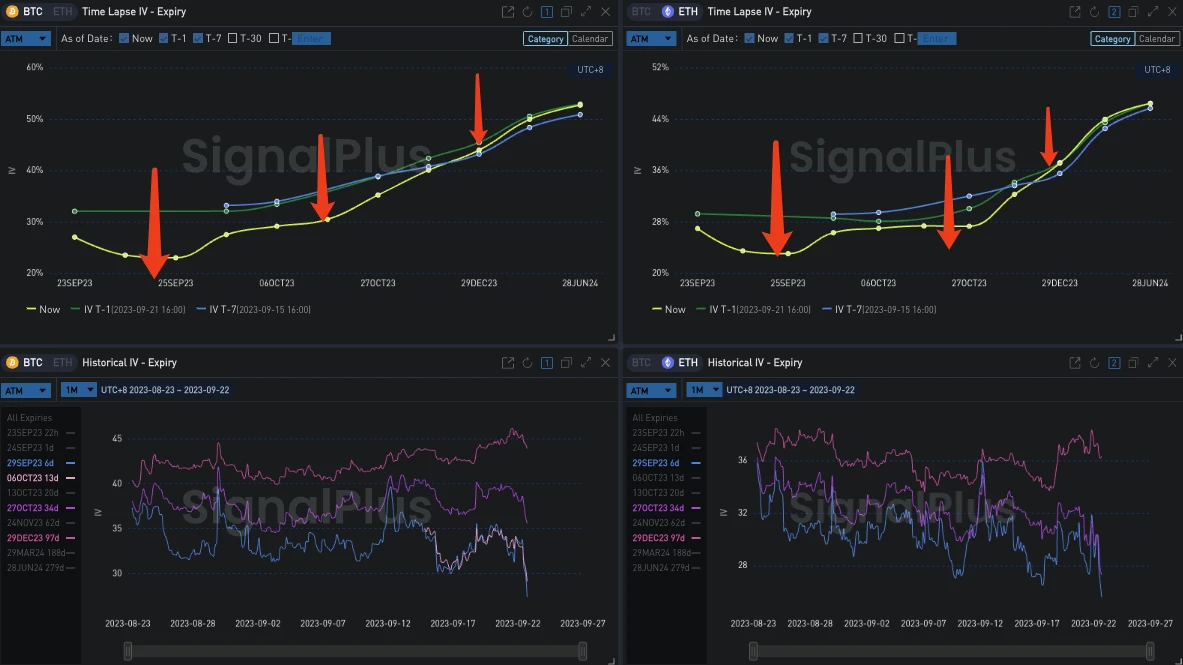Refresh the BTC Time Lapse IV panel
This screenshot has width=1183, height=665.
tap(527, 12)
